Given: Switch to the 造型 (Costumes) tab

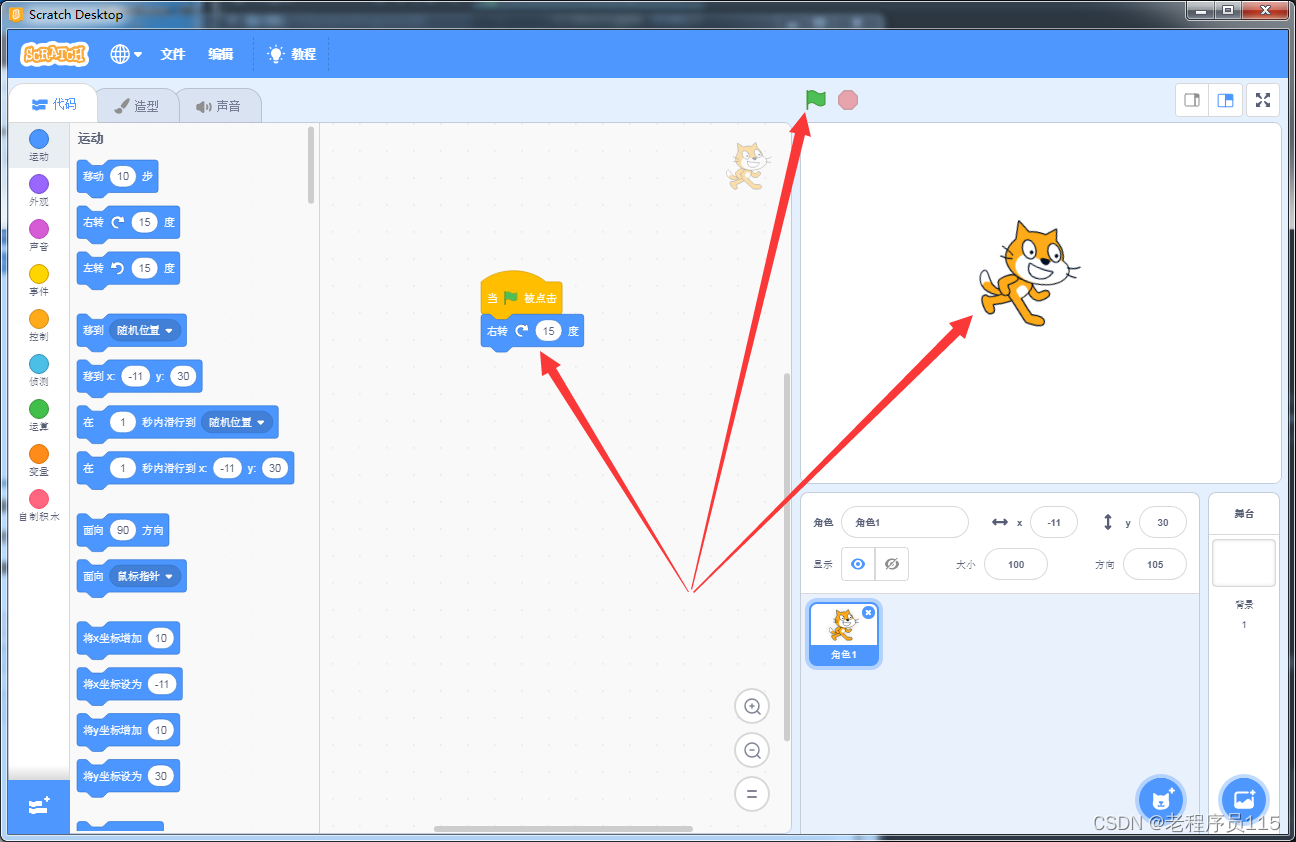Looking at the screenshot, I should 138,104.
